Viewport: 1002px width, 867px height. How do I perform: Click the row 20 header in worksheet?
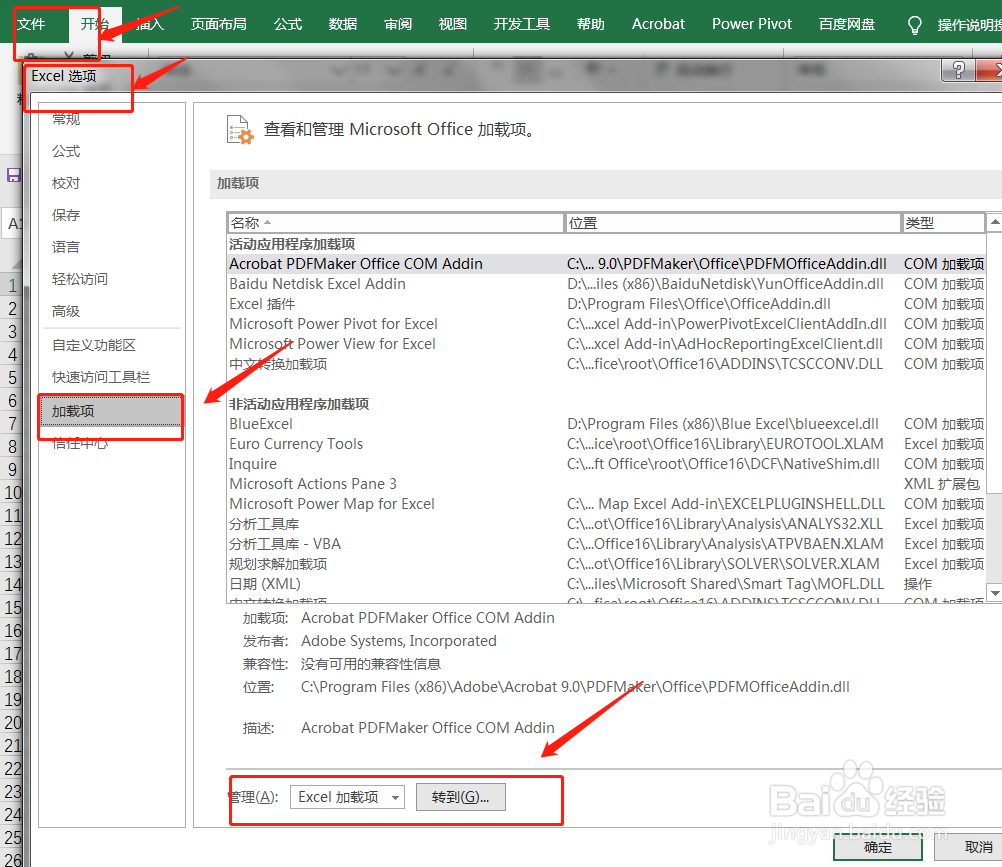[13, 723]
